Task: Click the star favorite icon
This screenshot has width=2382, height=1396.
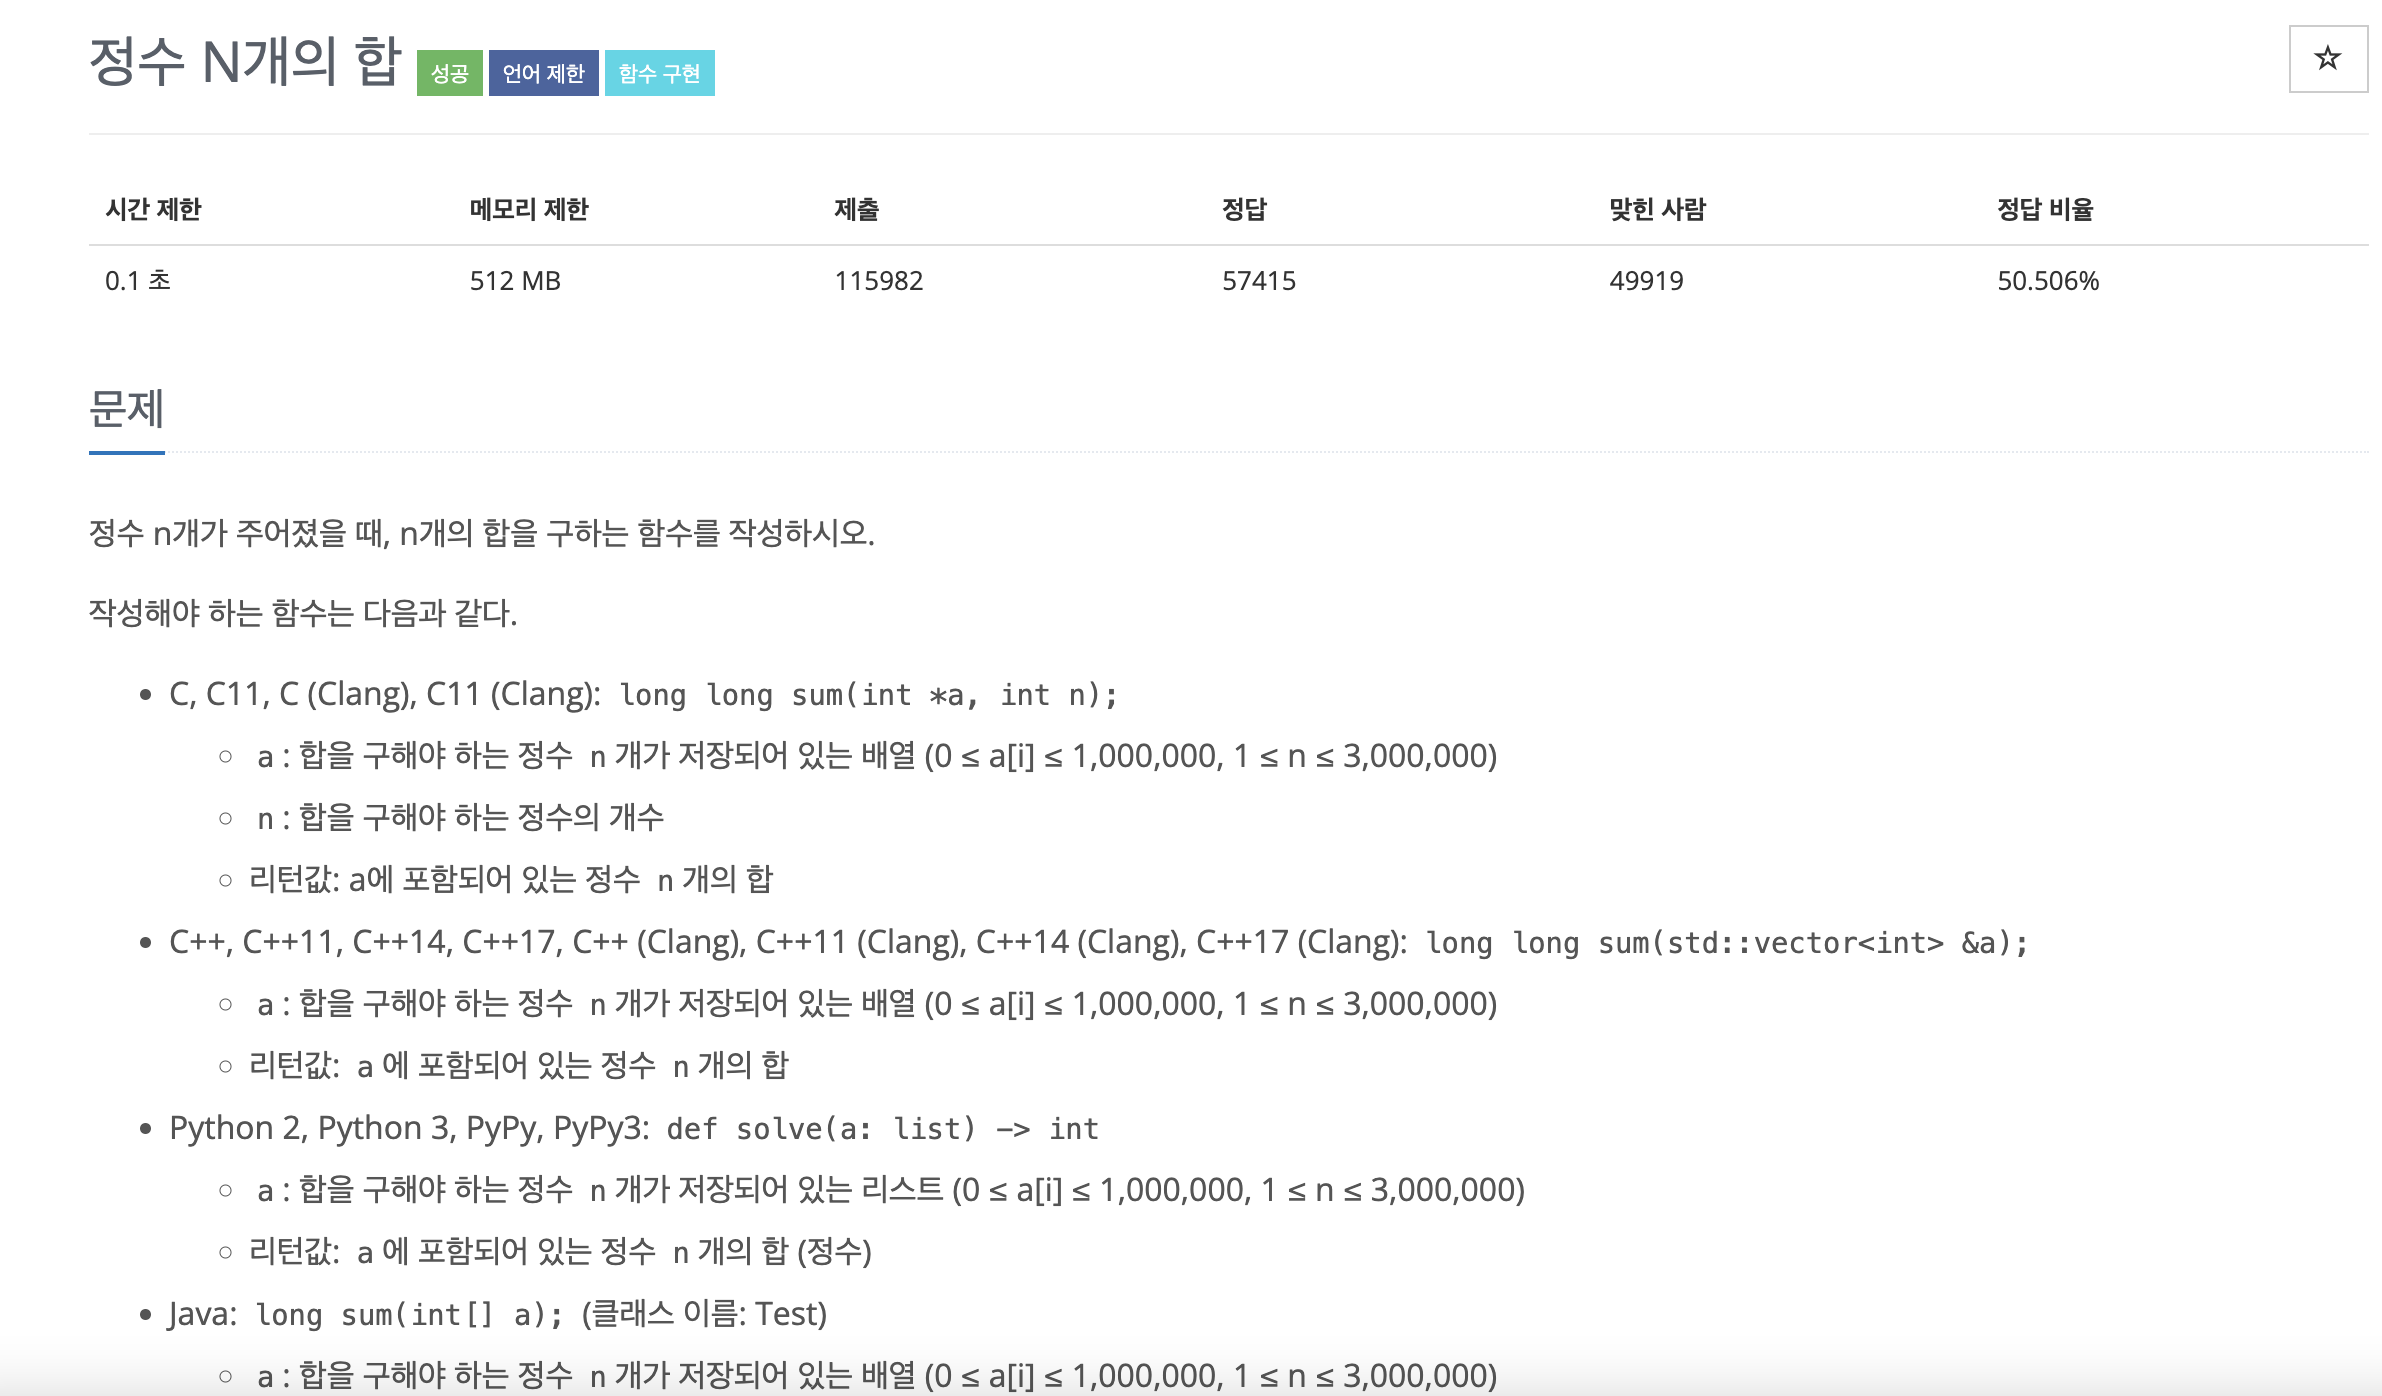Action: pyautogui.click(x=2327, y=59)
